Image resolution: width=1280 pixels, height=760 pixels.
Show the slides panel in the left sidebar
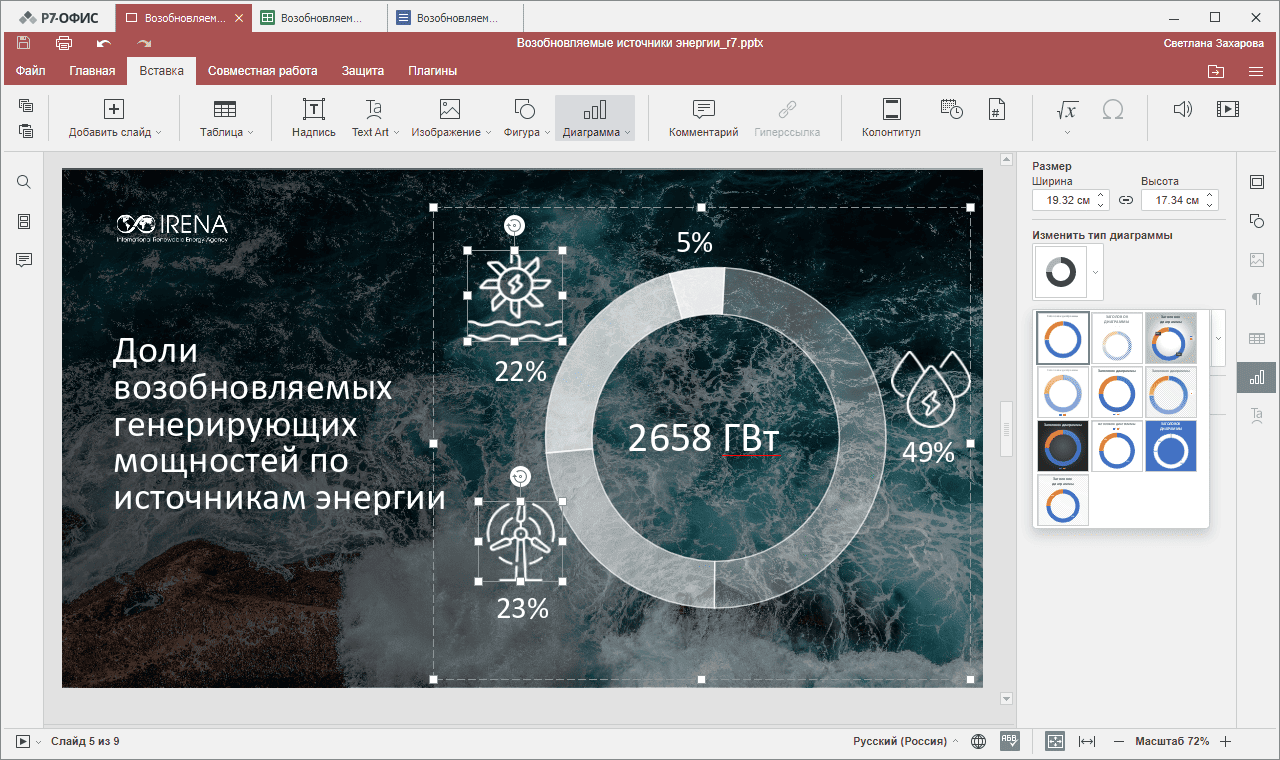click(x=24, y=221)
